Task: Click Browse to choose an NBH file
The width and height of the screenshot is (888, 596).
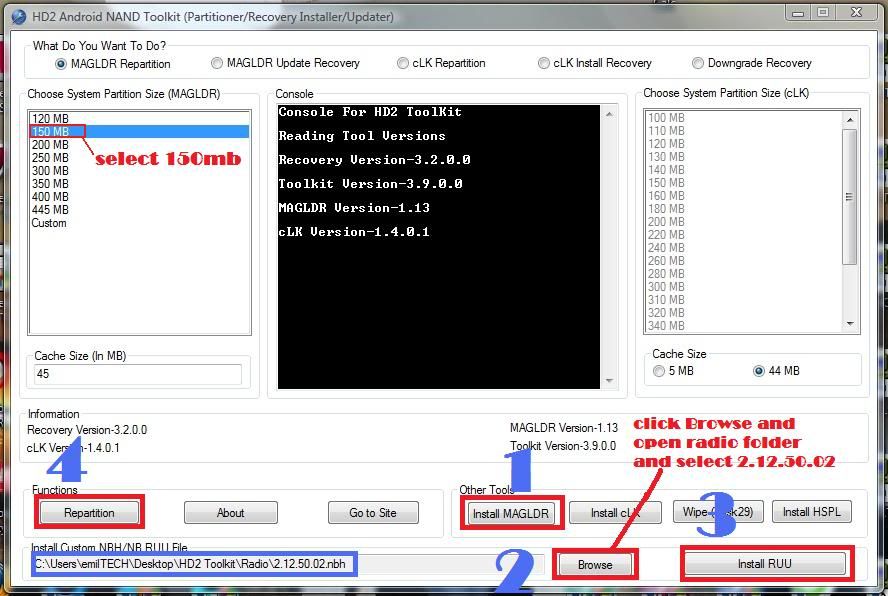Action: [x=595, y=564]
